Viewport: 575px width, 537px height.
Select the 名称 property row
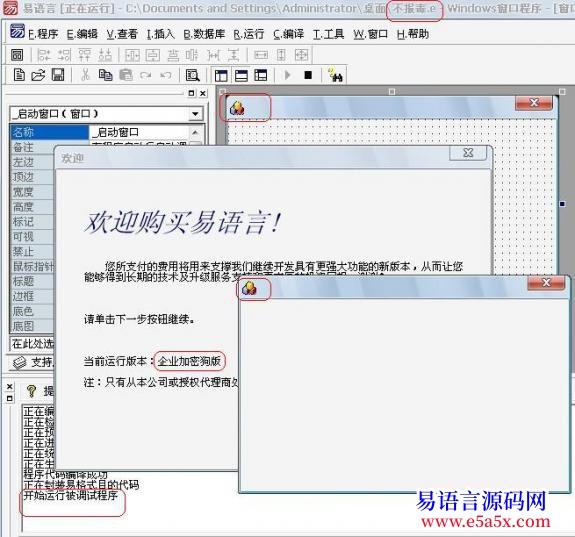click(x=50, y=132)
